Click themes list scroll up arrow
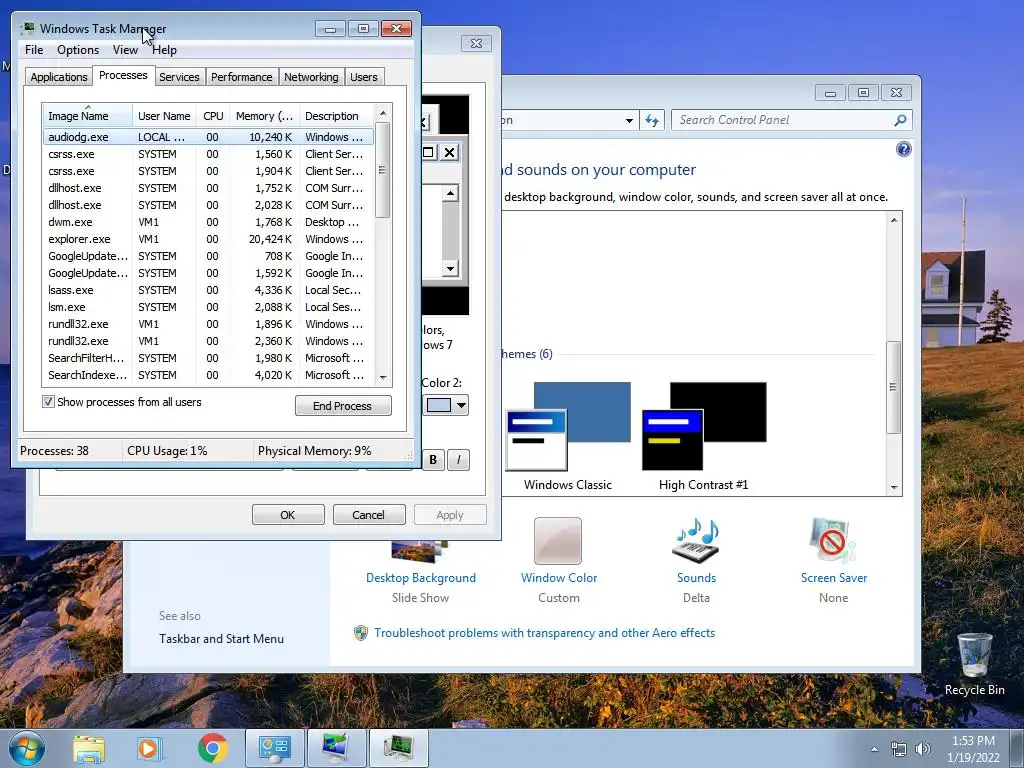 pos(894,220)
